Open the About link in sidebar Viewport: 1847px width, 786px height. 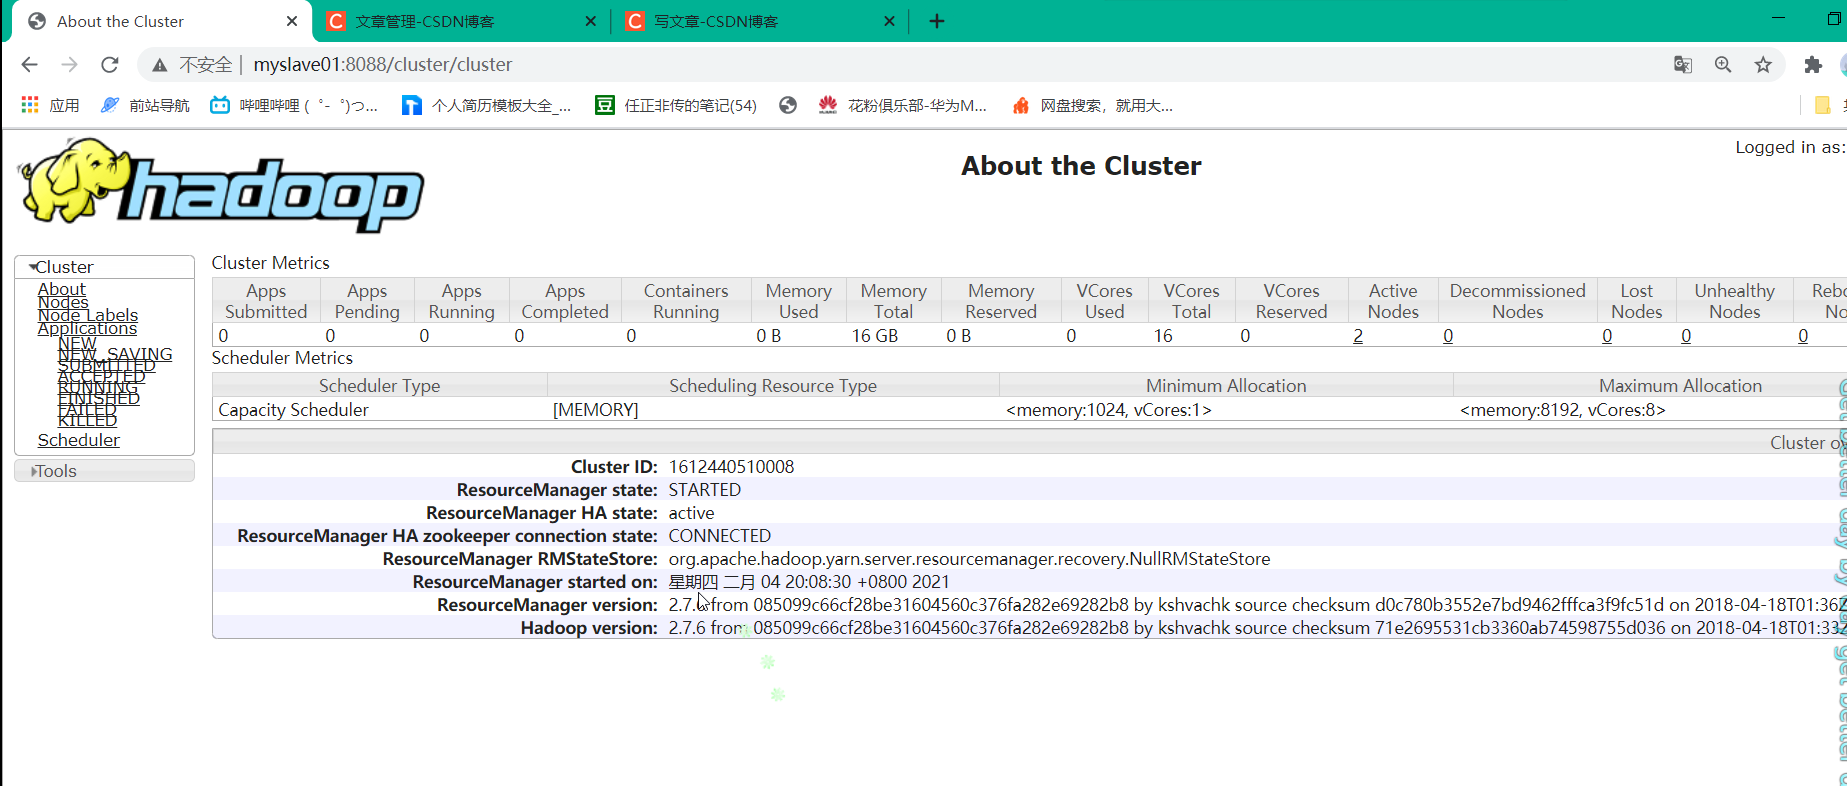point(62,289)
